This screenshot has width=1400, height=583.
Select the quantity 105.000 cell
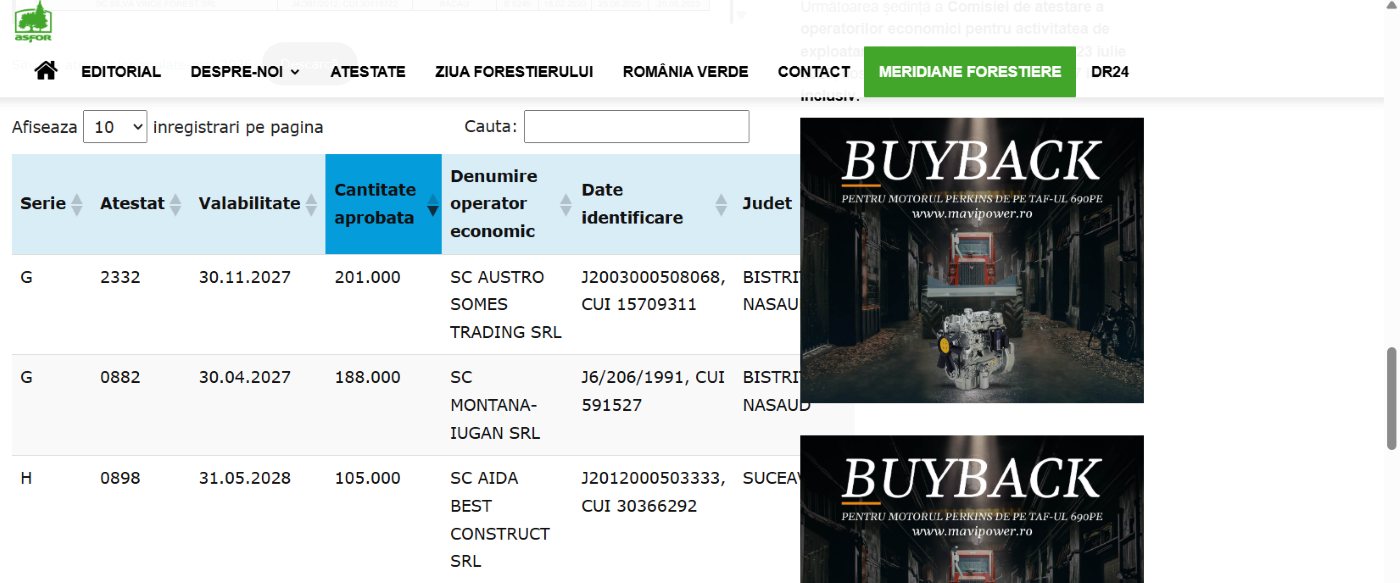coord(367,478)
